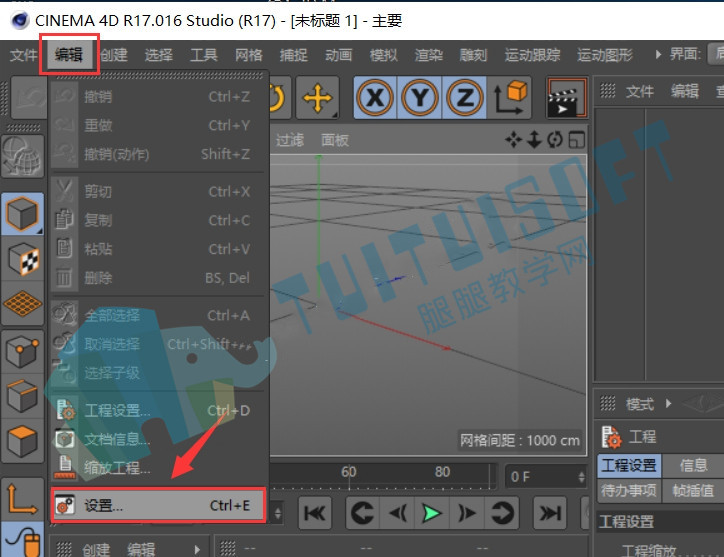Viewport: 724px width, 557px height.
Task: Expand the arrow next to 模式
Action: (x=668, y=404)
